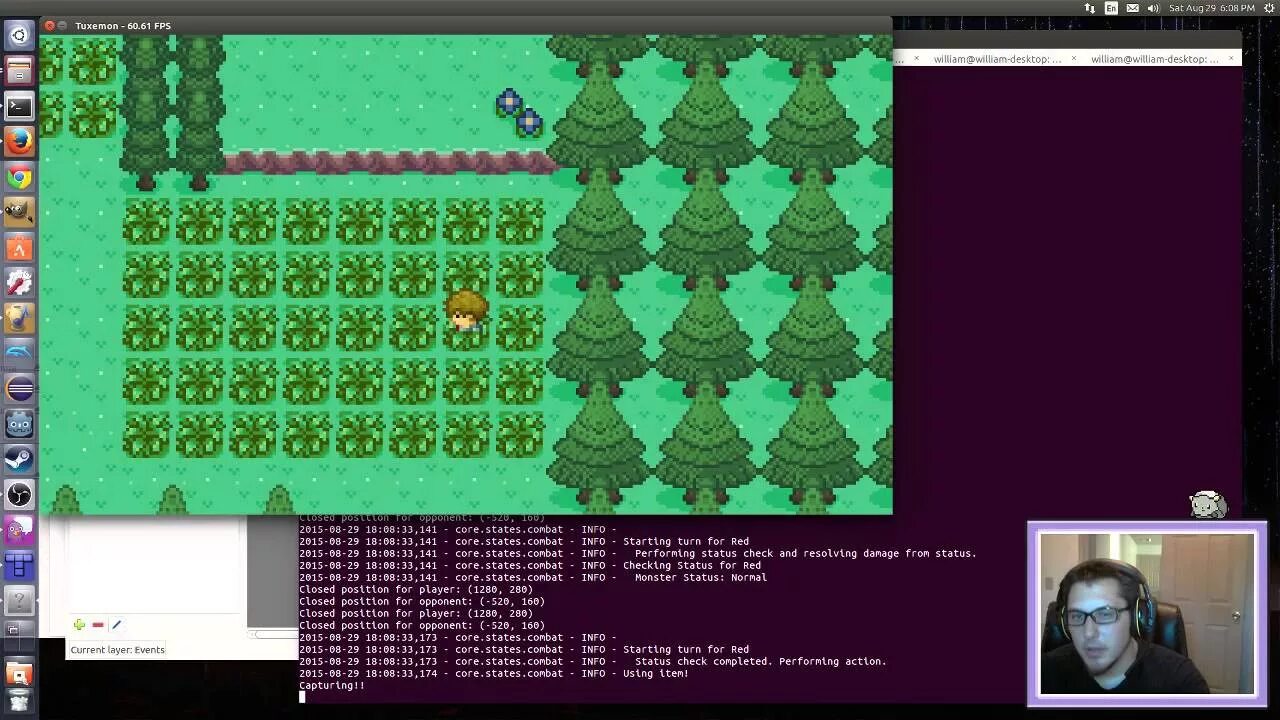The image size is (1280, 720).
Task: Open the Files manager from the dock
Action: pyautogui.click(x=19, y=71)
